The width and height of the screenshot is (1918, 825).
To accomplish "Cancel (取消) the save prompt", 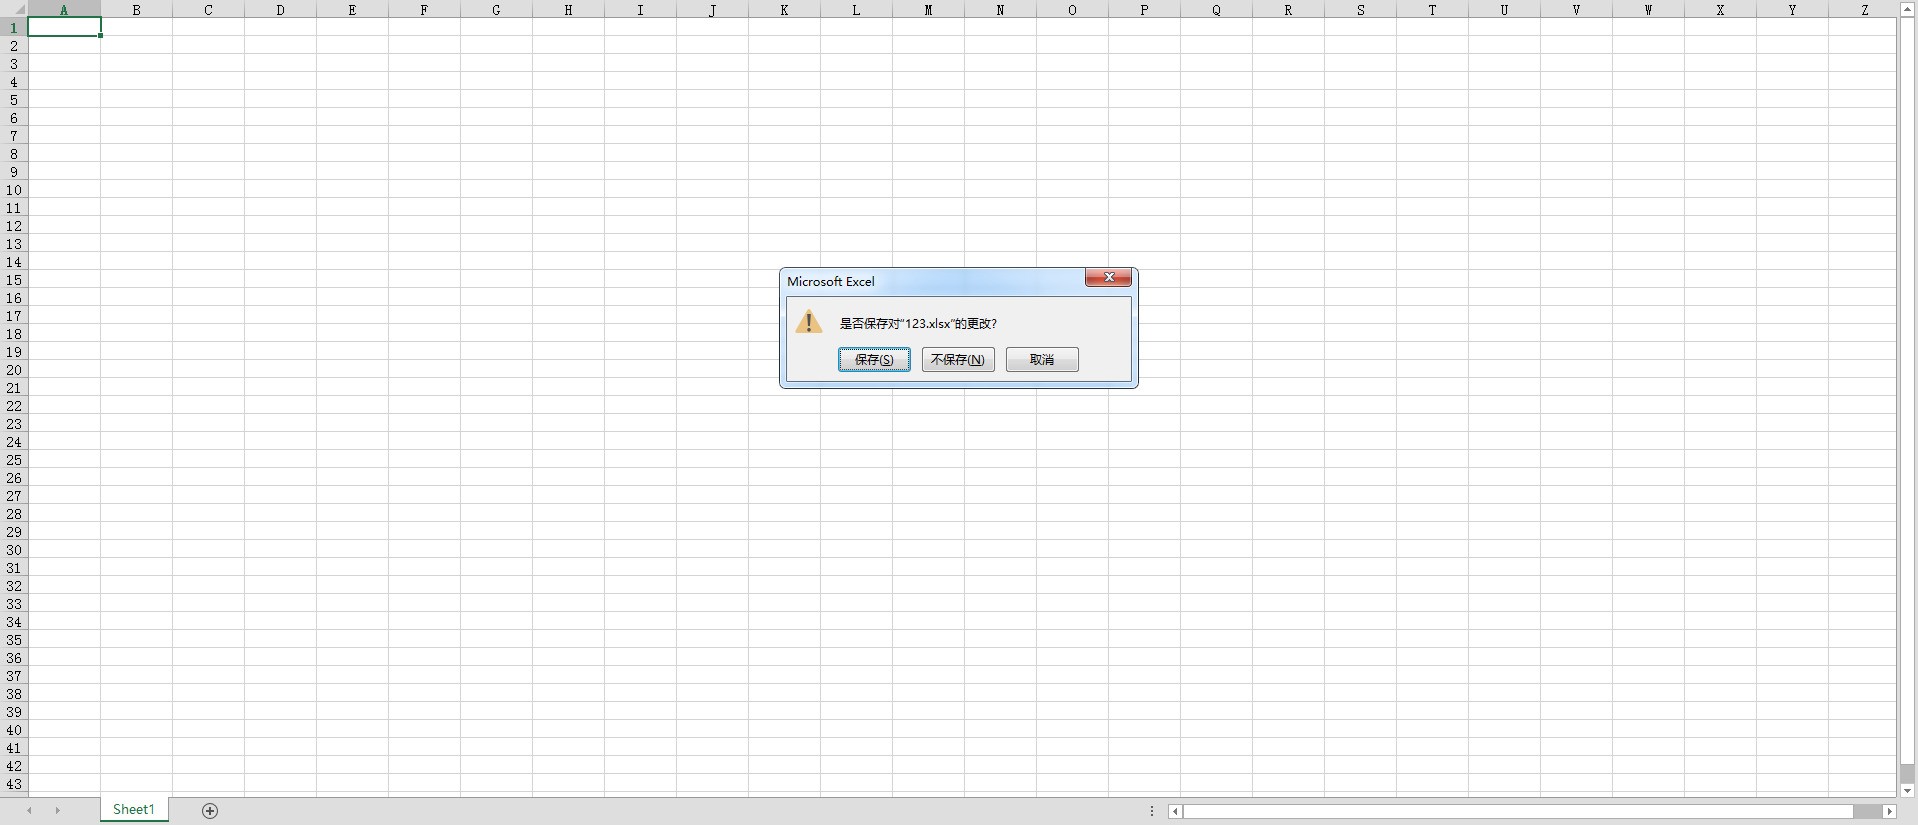I will coord(1042,360).
